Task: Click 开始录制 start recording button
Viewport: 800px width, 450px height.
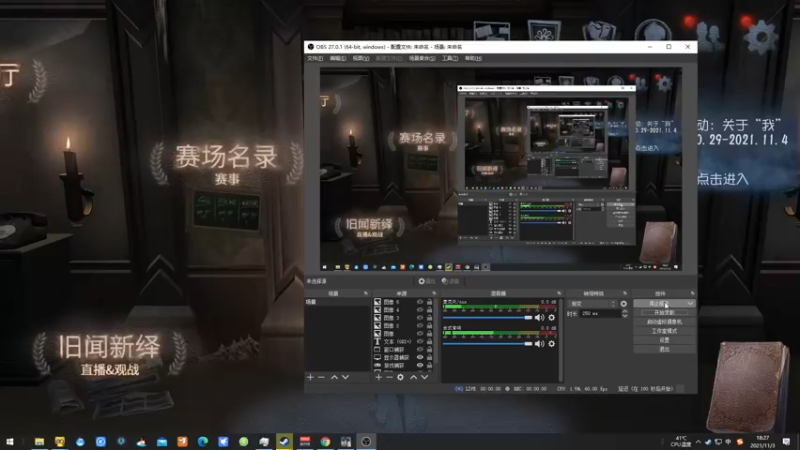Action: 664,312
